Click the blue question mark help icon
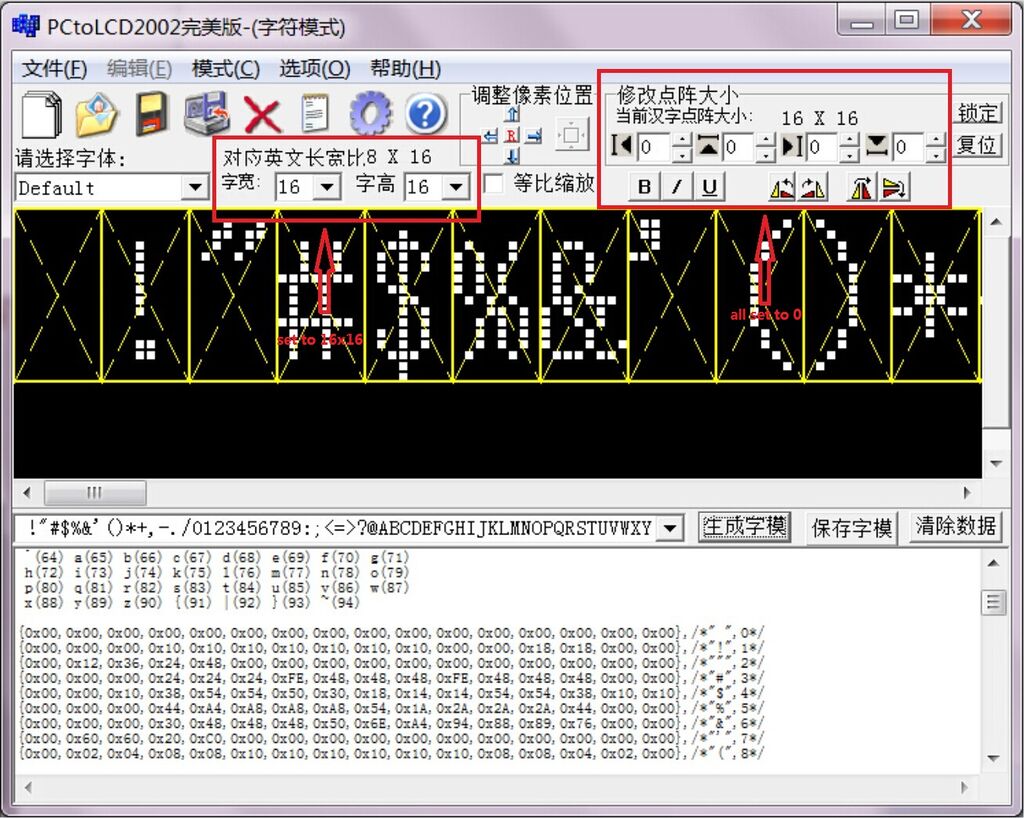This screenshot has height=818, width=1024. coord(425,114)
